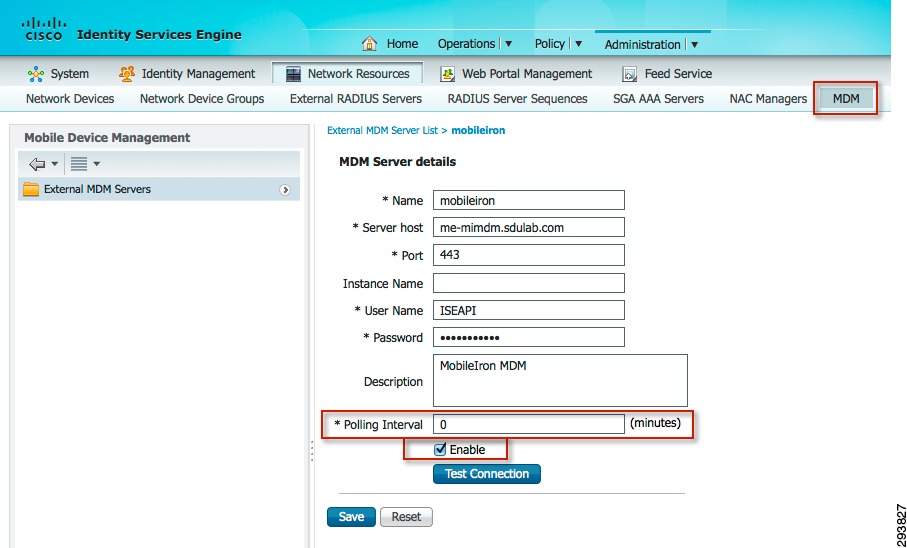The image size is (907, 548).
Task: Click External MDM Server List breadcrumb
Action: (x=382, y=130)
